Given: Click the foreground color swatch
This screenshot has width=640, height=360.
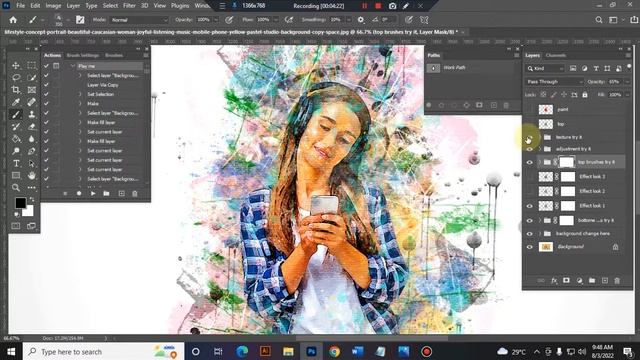Looking at the screenshot, I should point(20,202).
